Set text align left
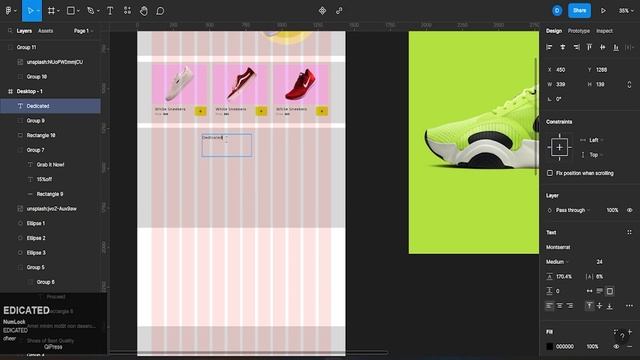 (549, 306)
